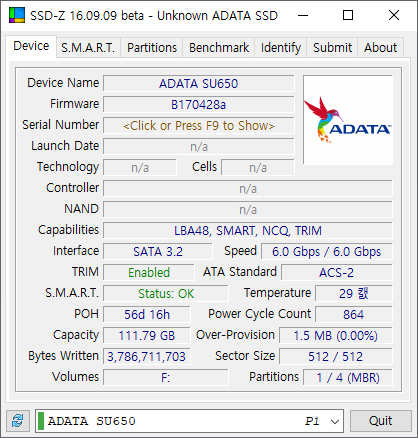
Task: Click the ADATA hummingbird logo image
Action: [x=348, y=120]
